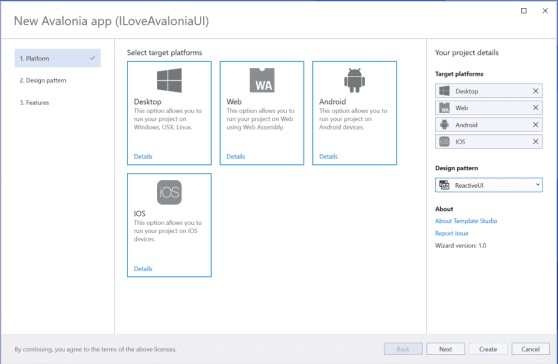Click the Android card title text
The image size is (558, 364).
[x=332, y=102]
